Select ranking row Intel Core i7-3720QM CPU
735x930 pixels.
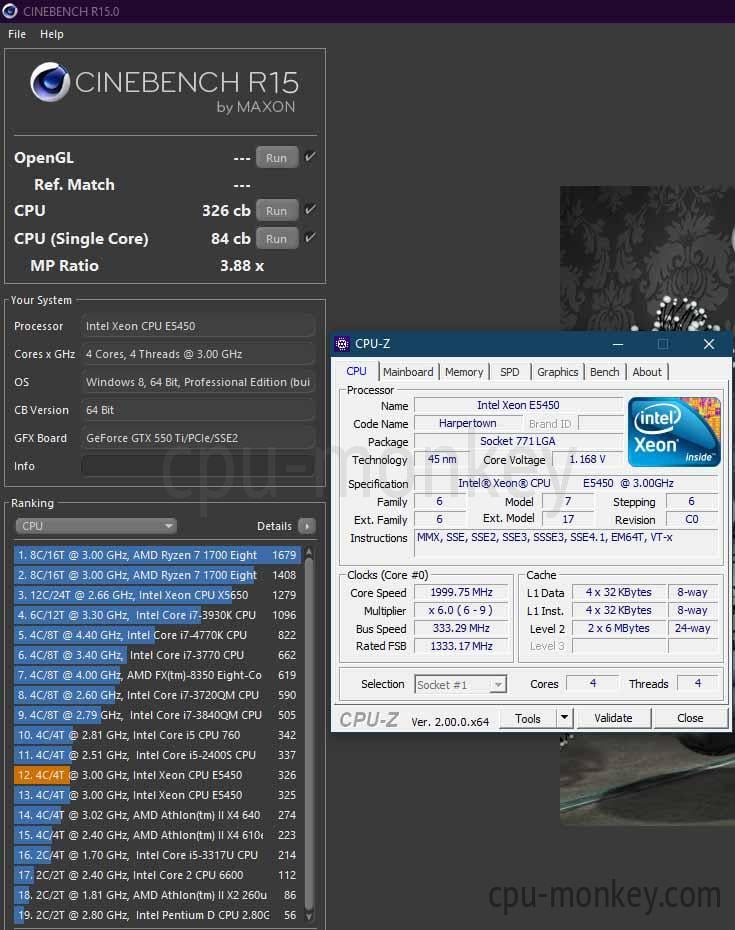tap(157, 695)
